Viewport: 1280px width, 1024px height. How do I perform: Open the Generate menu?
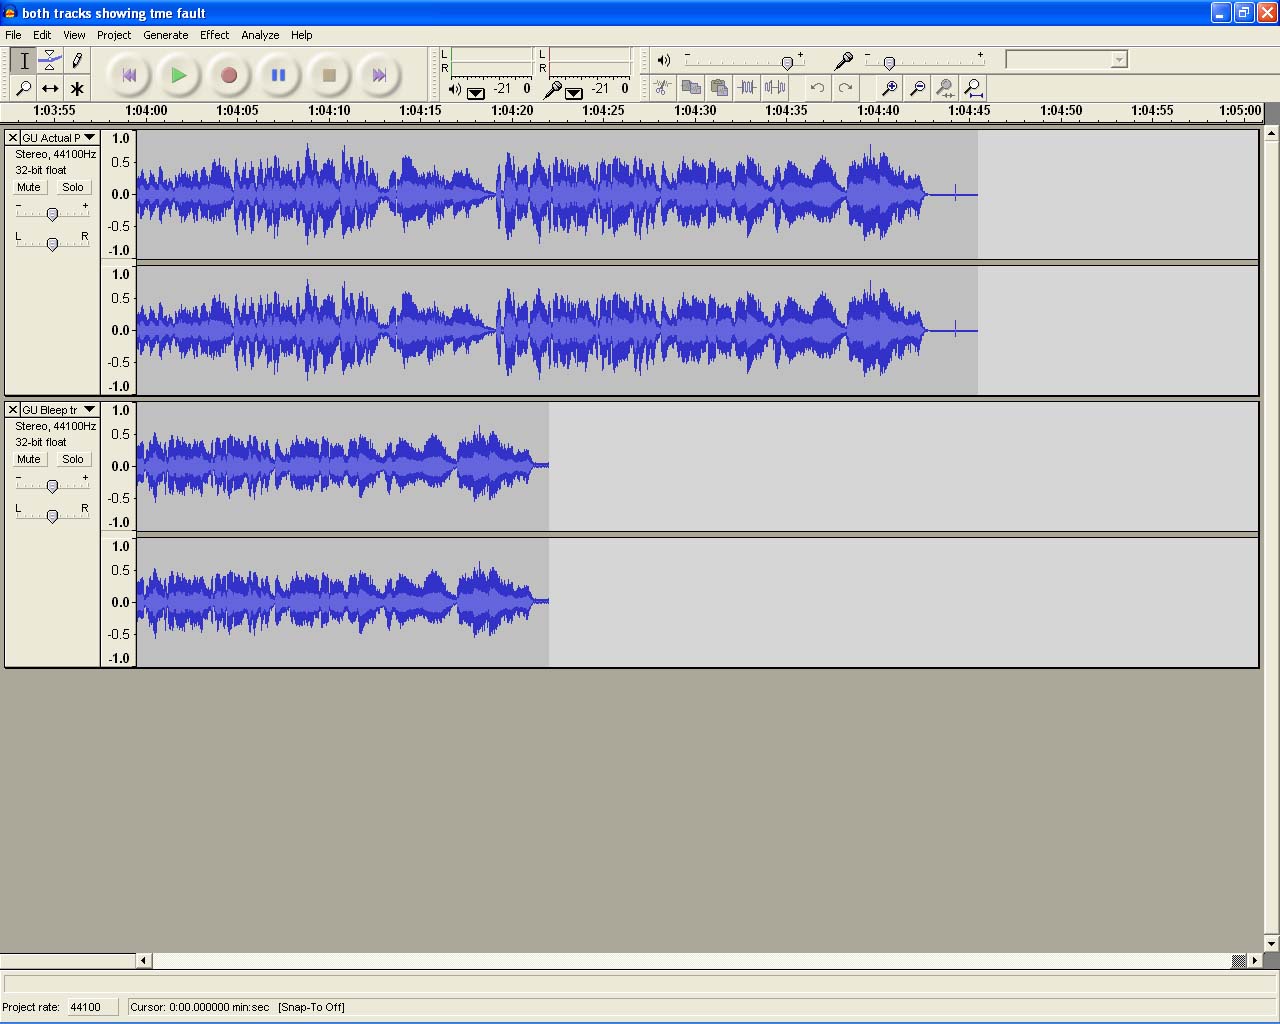pyautogui.click(x=165, y=35)
